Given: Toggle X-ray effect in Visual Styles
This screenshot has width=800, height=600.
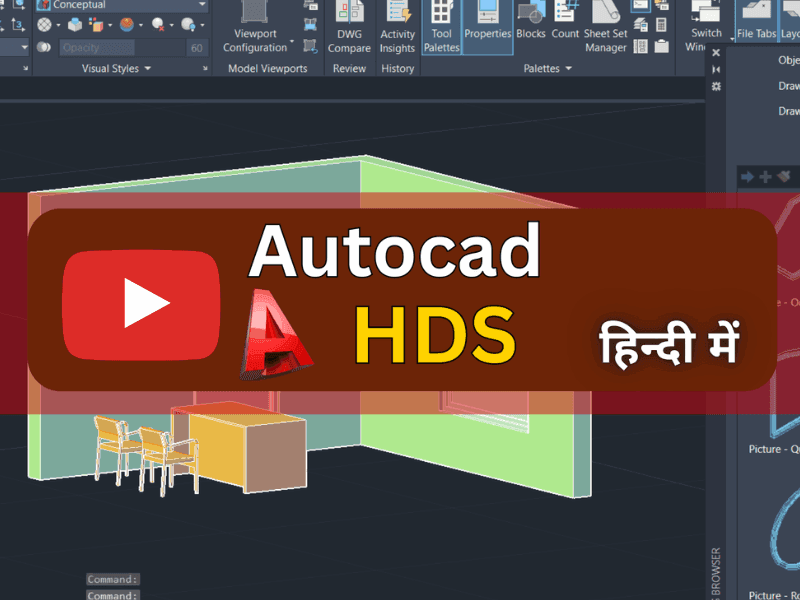Looking at the screenshot, I should [45, 24].
